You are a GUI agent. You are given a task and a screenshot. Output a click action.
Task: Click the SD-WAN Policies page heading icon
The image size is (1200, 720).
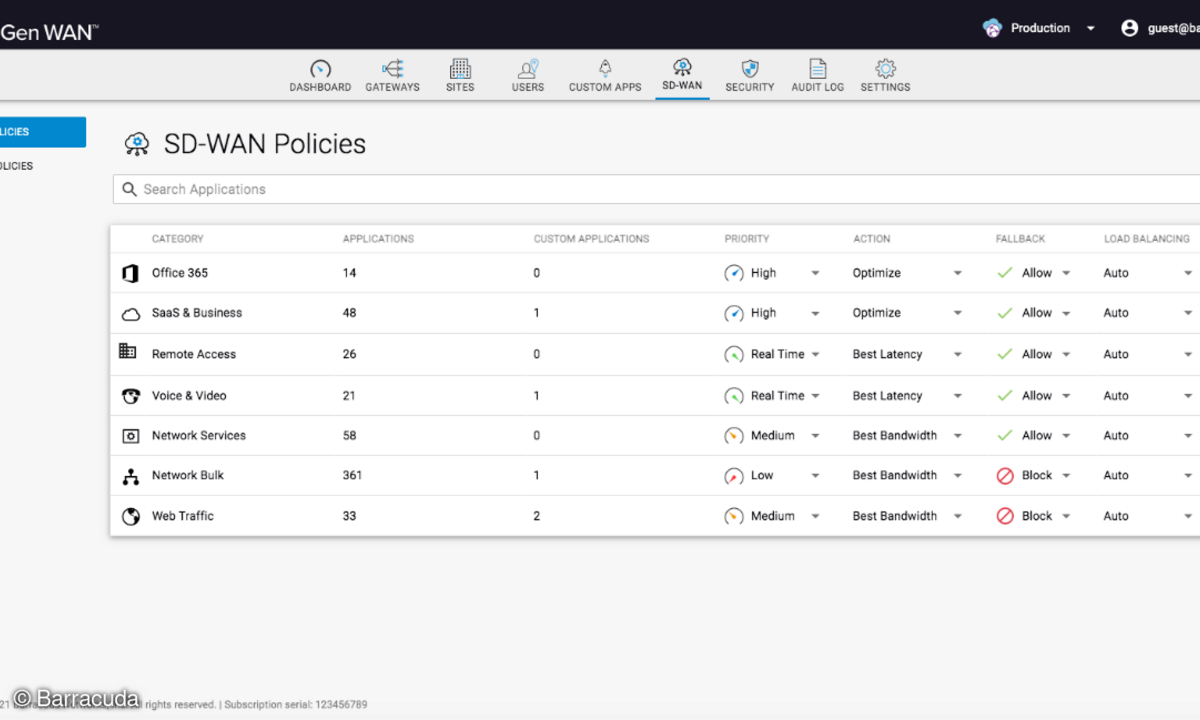click(137, 144)
